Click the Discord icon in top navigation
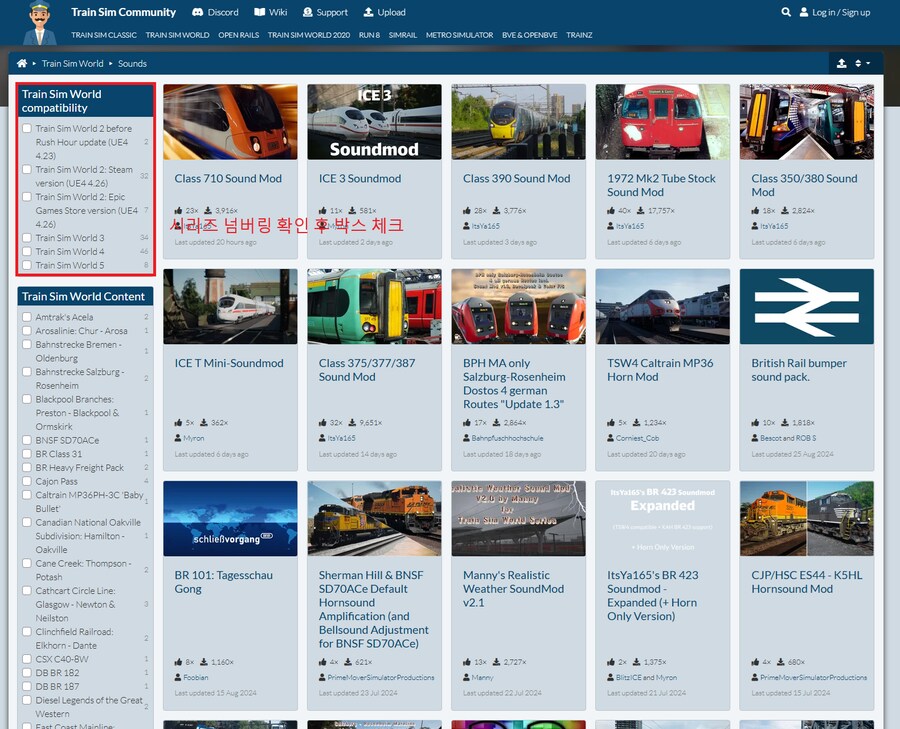 click(x=197, y=12)
